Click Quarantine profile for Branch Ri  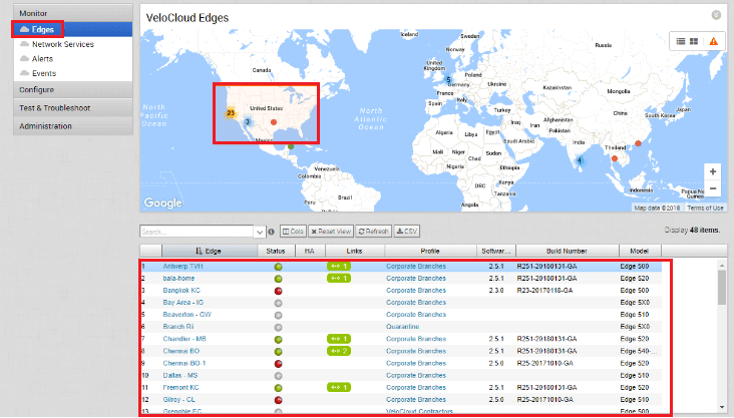click(x=403, y=327)
